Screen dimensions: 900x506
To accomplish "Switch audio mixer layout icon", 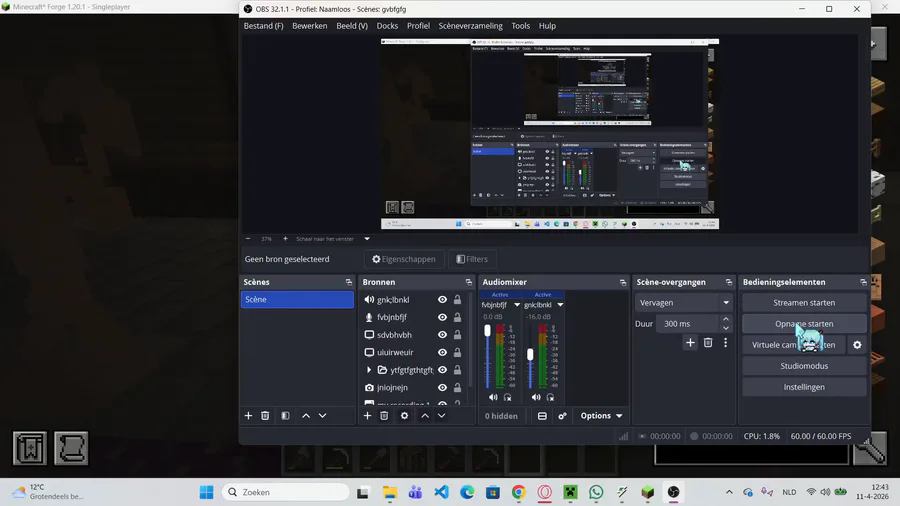I will (542, 416).
